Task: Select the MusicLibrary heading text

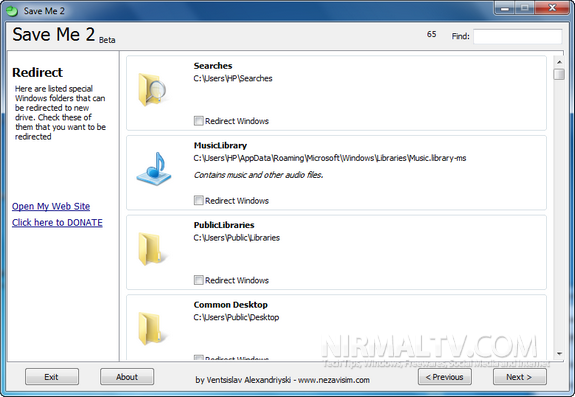Action: coord(220,146)
